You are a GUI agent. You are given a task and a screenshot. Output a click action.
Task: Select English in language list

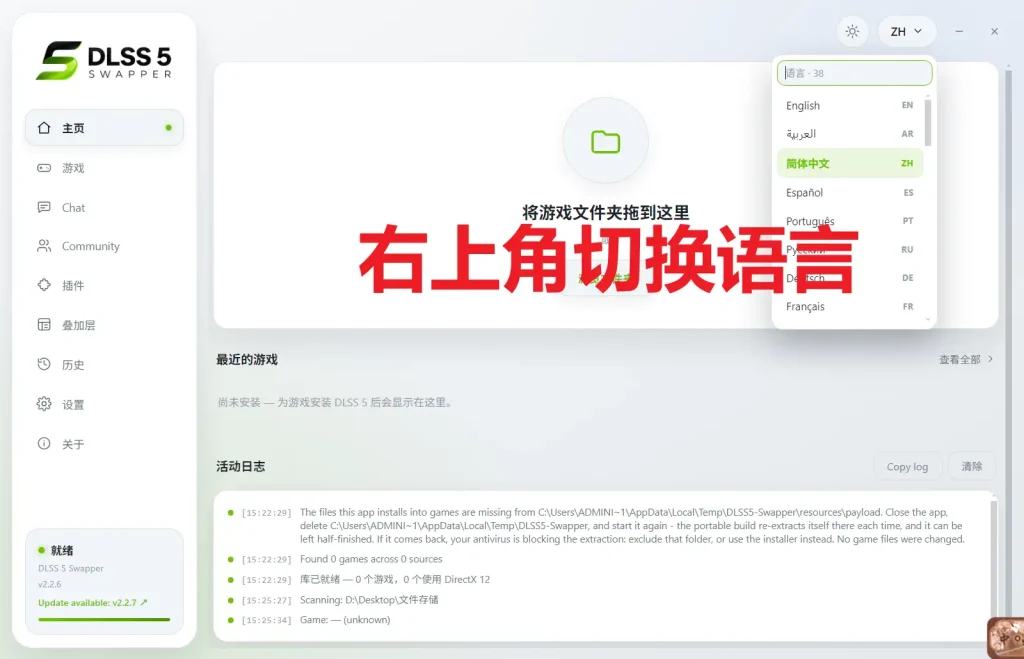point(850,105)
